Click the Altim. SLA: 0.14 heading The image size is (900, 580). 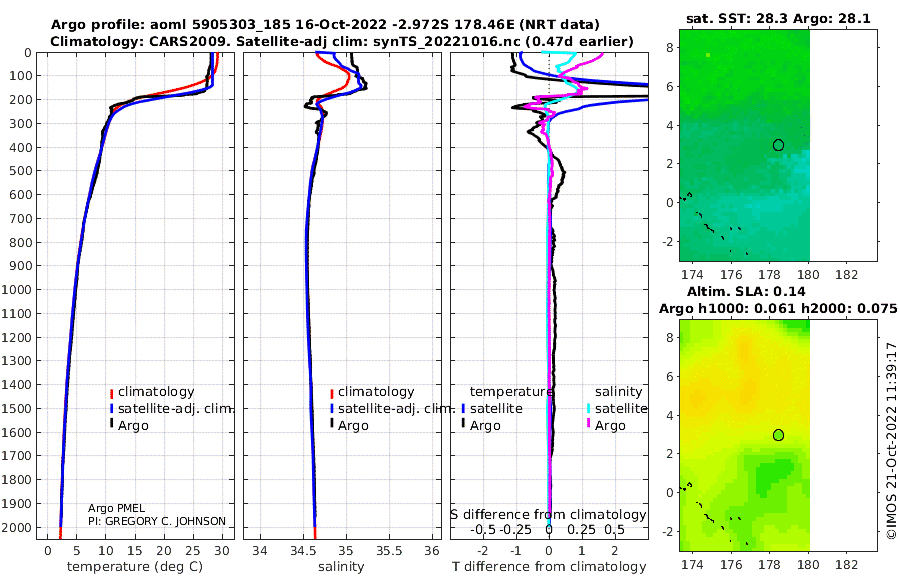pyautogui.click(x=746, y=291)
